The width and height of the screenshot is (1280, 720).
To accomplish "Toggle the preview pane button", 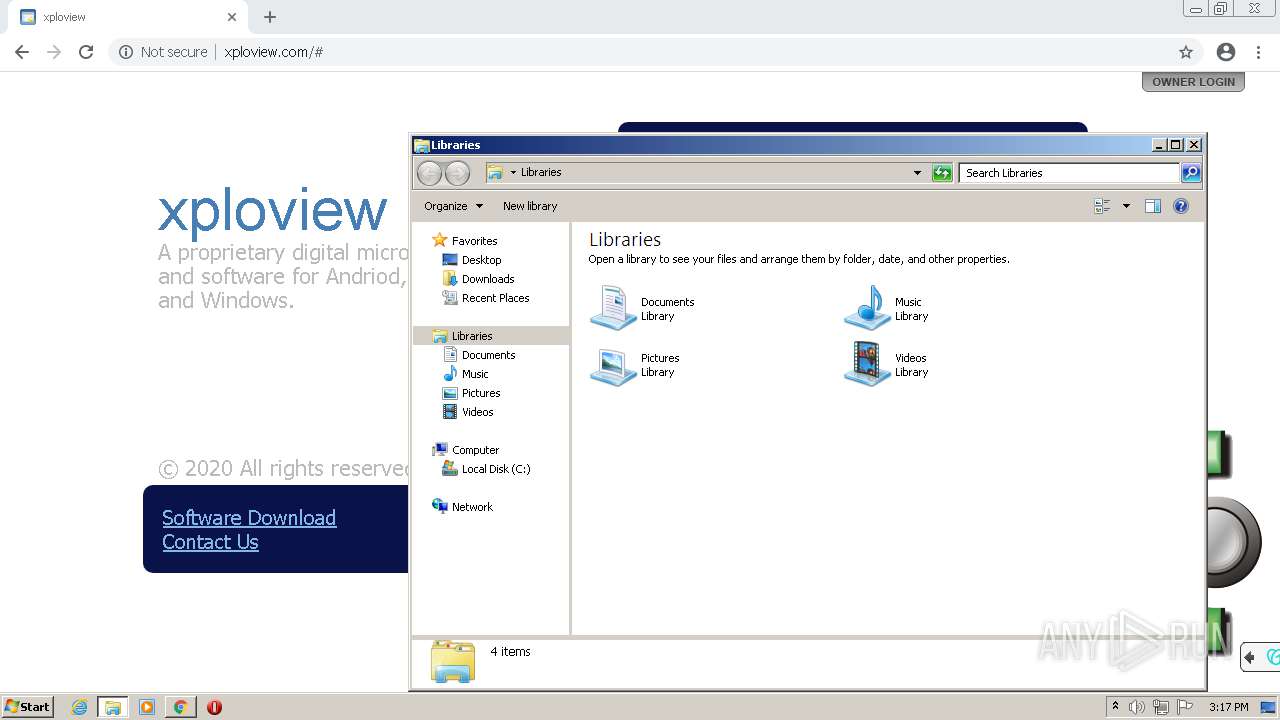I will click(x=1152, y=206).
